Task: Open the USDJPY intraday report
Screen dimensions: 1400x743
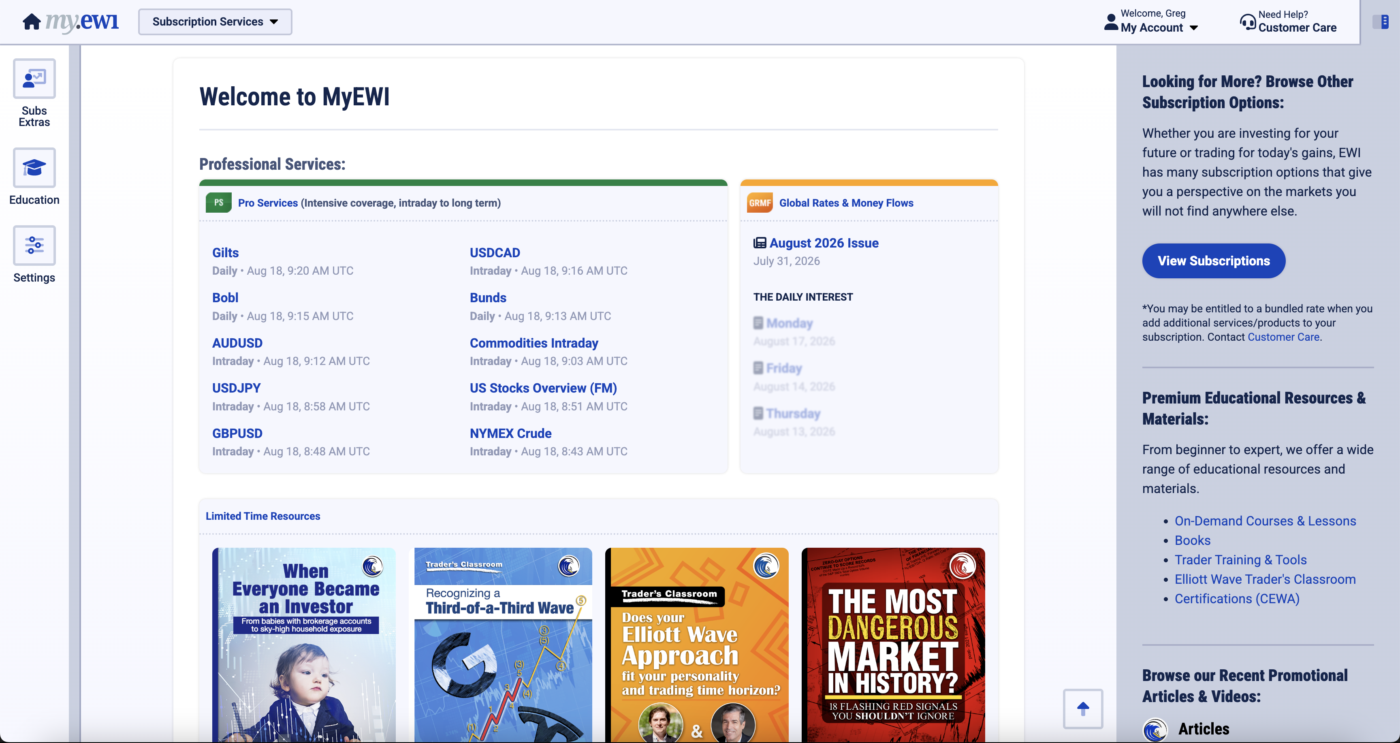Action: coord(236,388)
